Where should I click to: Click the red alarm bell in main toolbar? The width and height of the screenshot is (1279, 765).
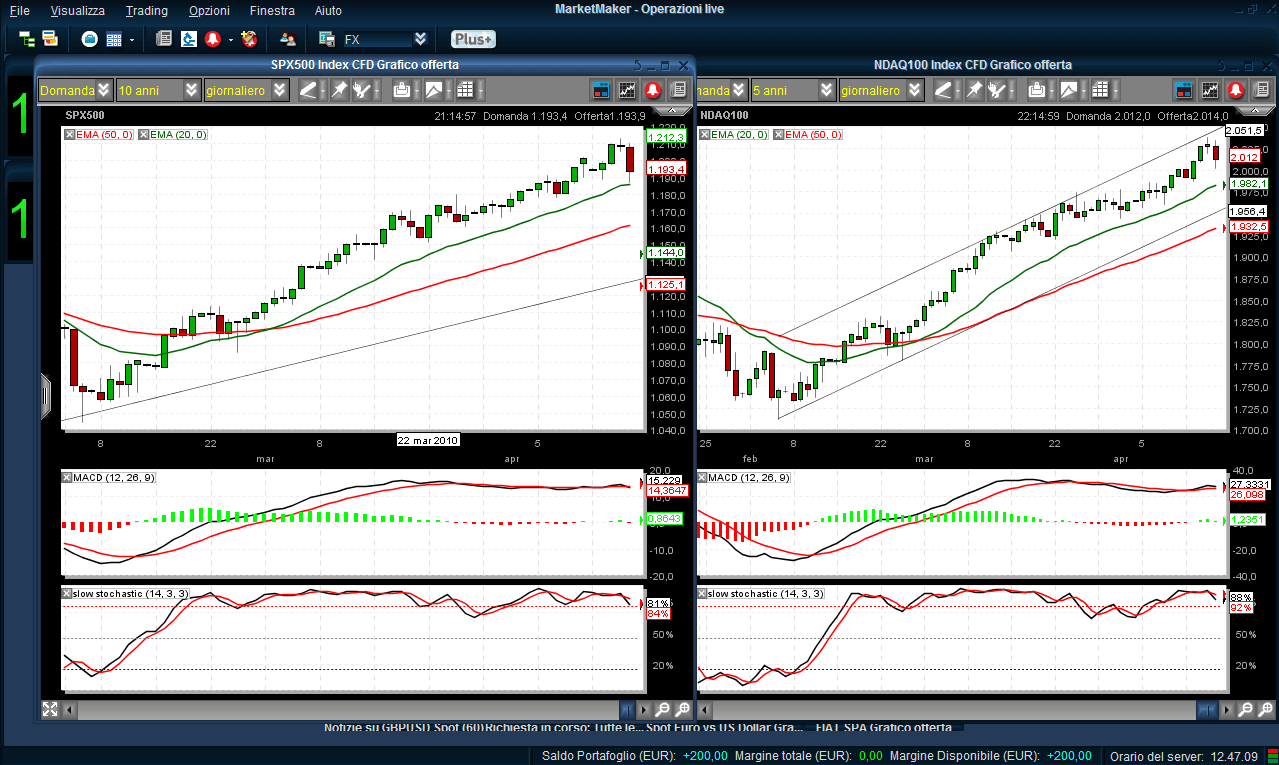click(213, 39)
